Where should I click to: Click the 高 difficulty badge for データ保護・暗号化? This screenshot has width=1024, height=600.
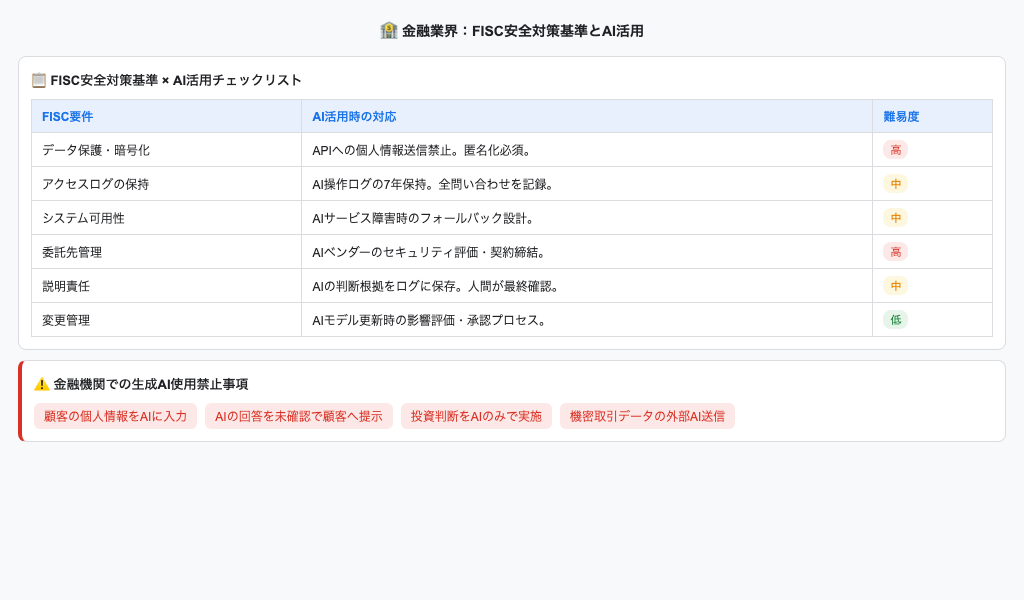(x=893, y=149)
